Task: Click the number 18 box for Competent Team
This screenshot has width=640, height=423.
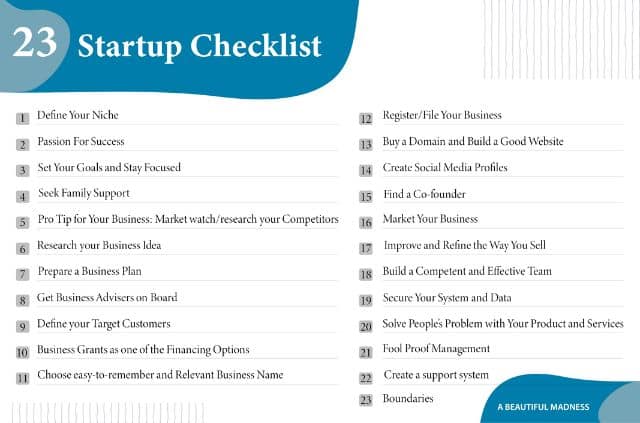Action: (x=366, y=275)
